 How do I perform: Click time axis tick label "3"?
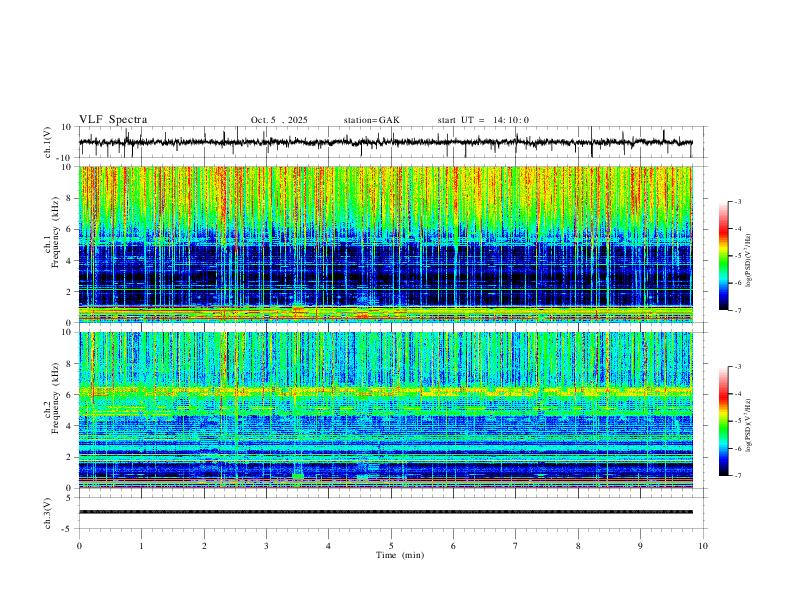(266, 546)
